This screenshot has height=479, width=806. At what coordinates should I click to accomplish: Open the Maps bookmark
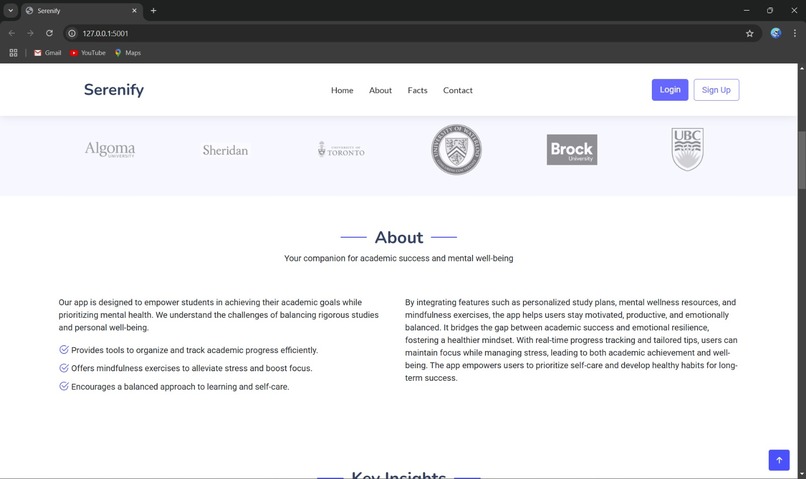pyautogui.click(x=127, y=53)
